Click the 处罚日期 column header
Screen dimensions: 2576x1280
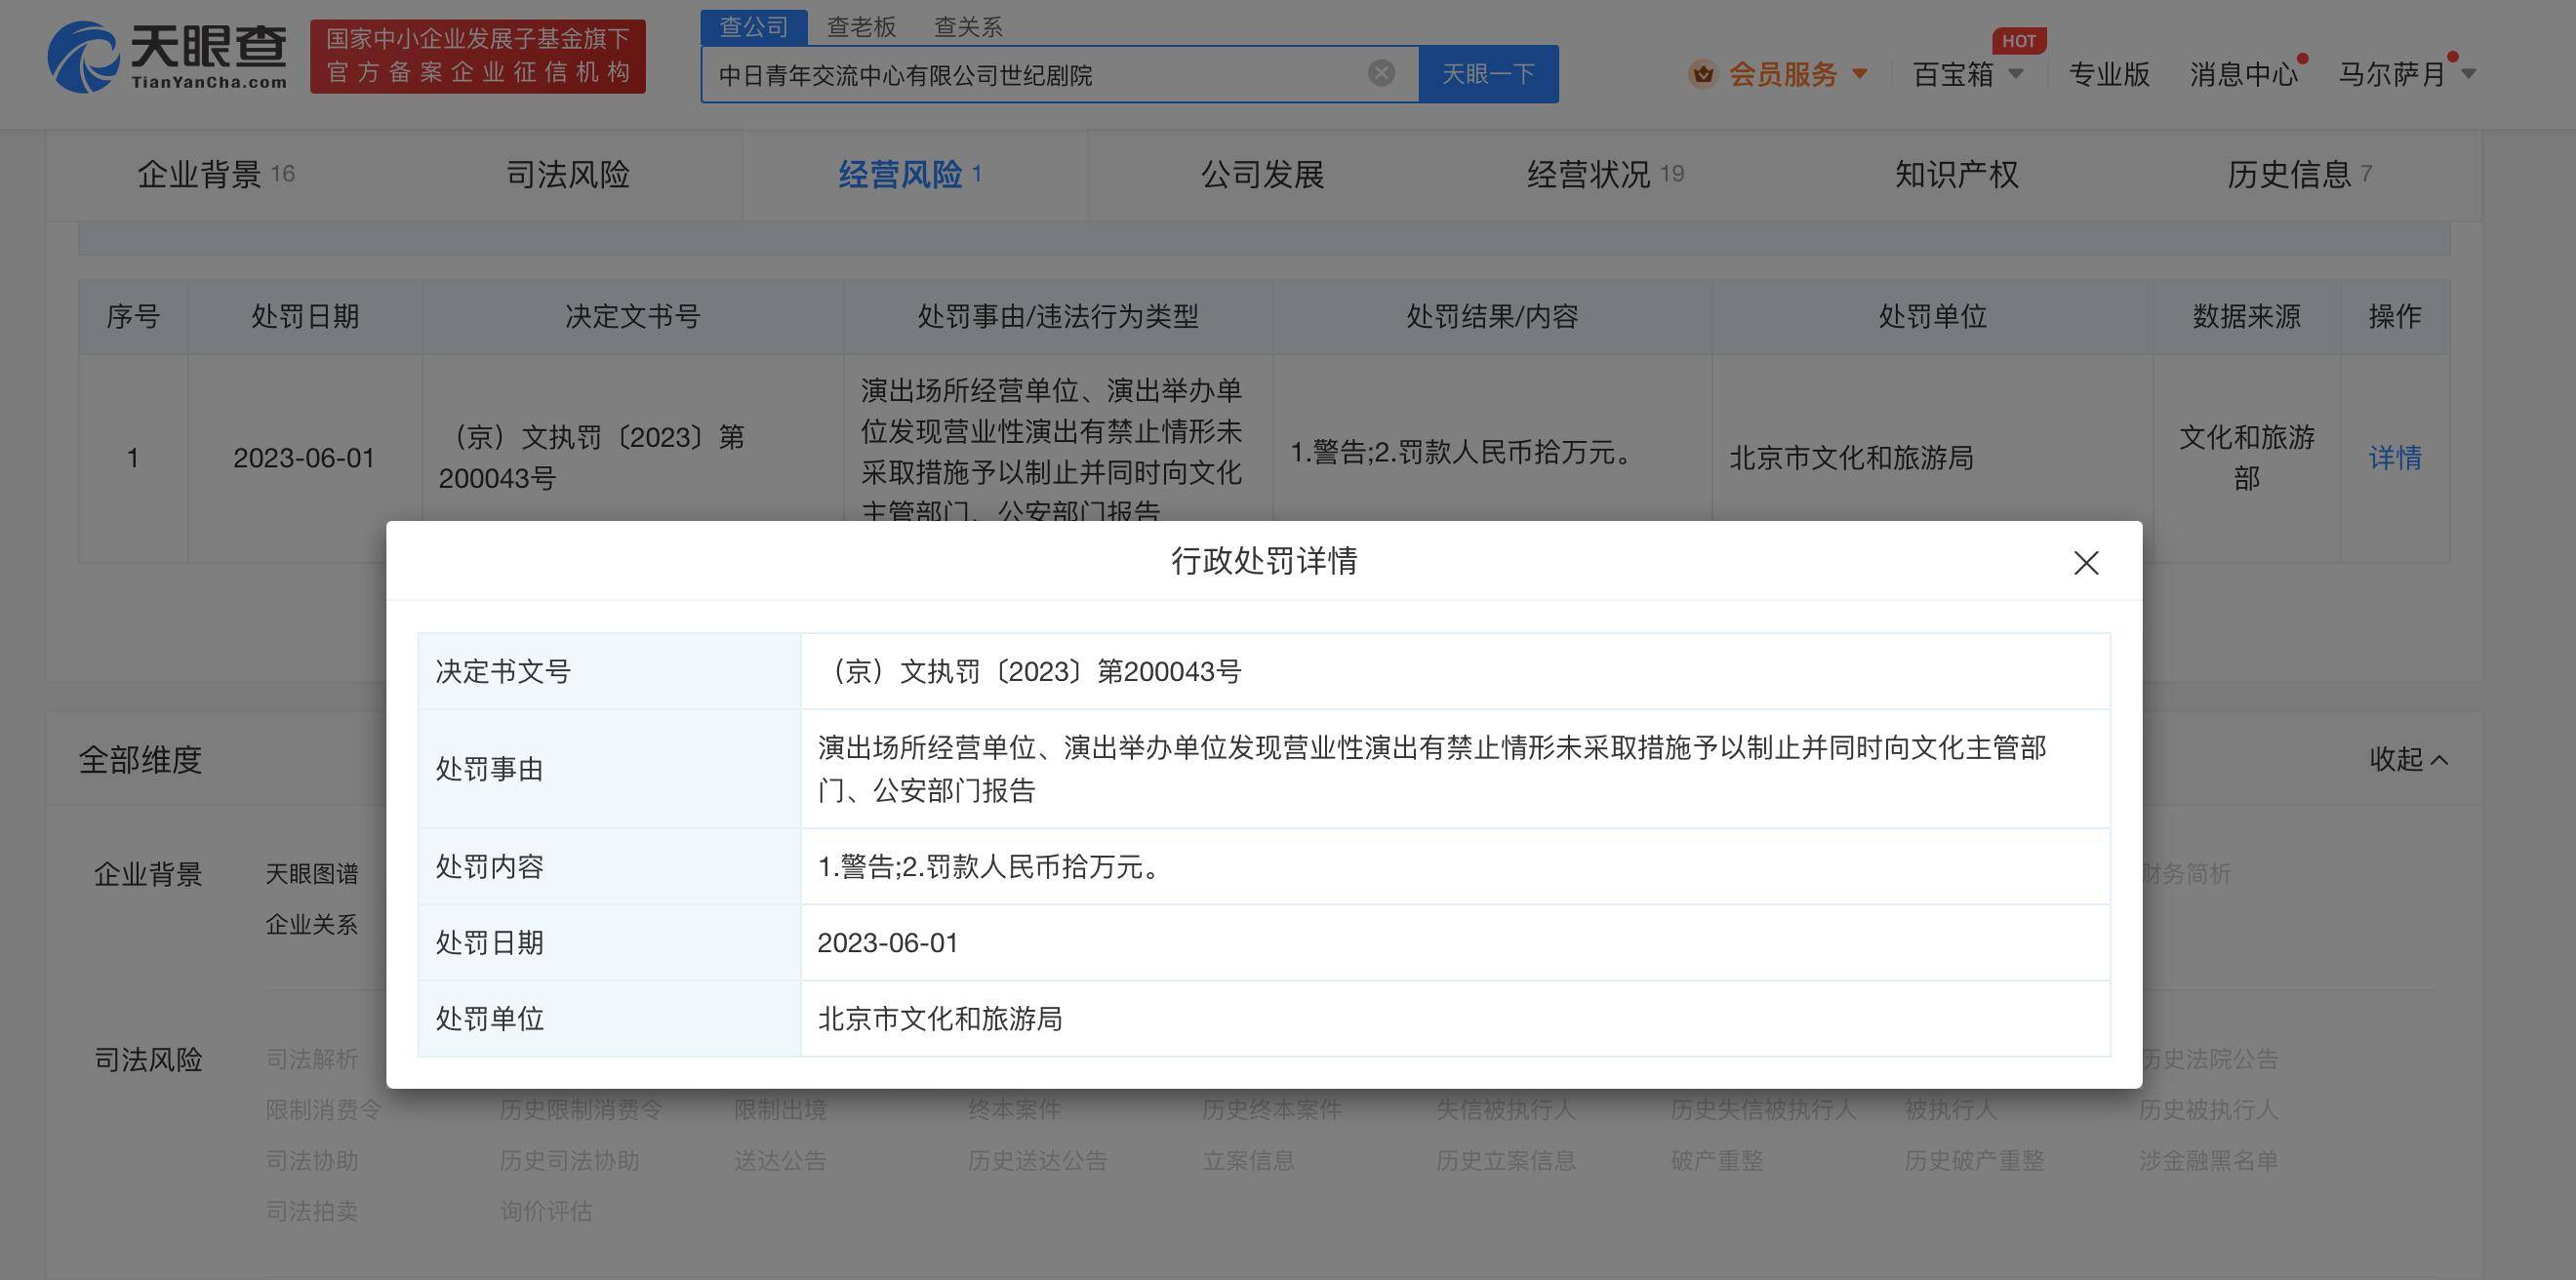(305, 317)
